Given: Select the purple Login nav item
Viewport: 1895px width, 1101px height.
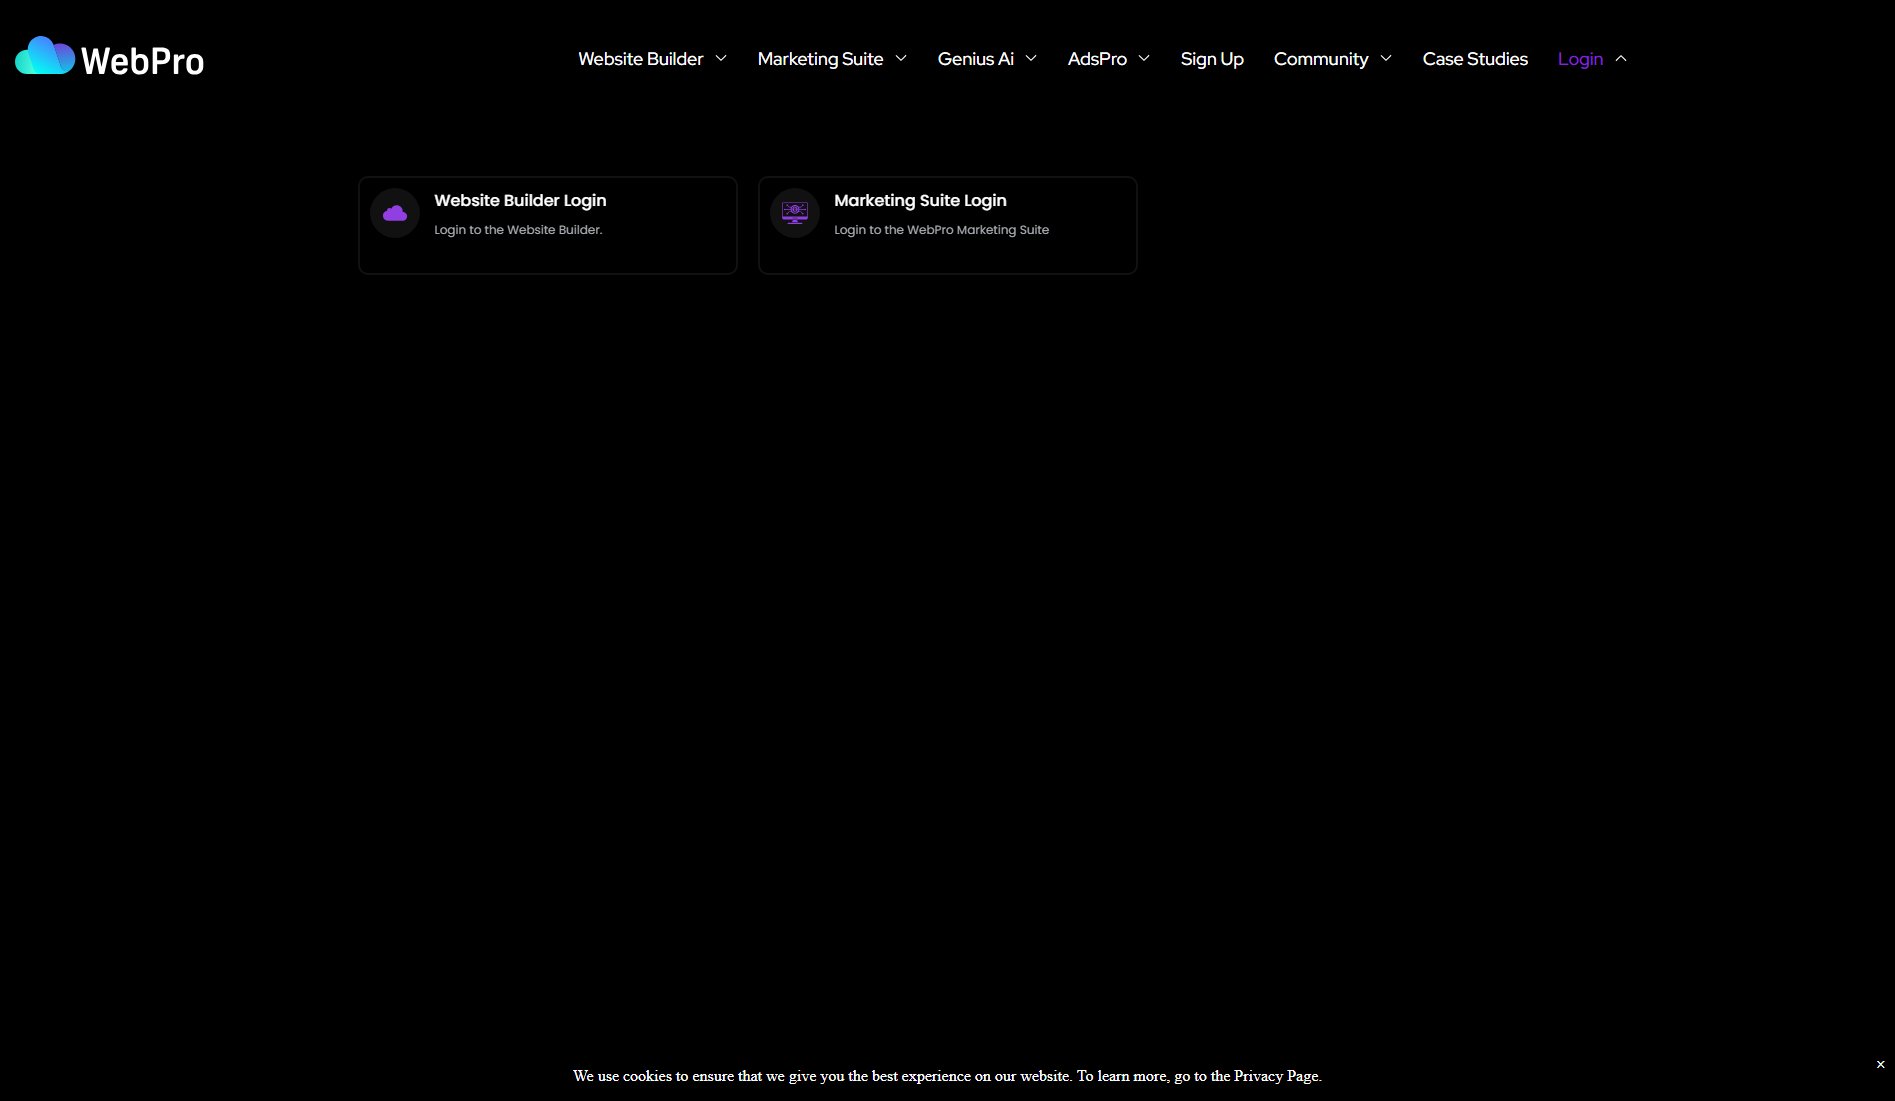Looking at the screenshot, I should [1580, 59].
